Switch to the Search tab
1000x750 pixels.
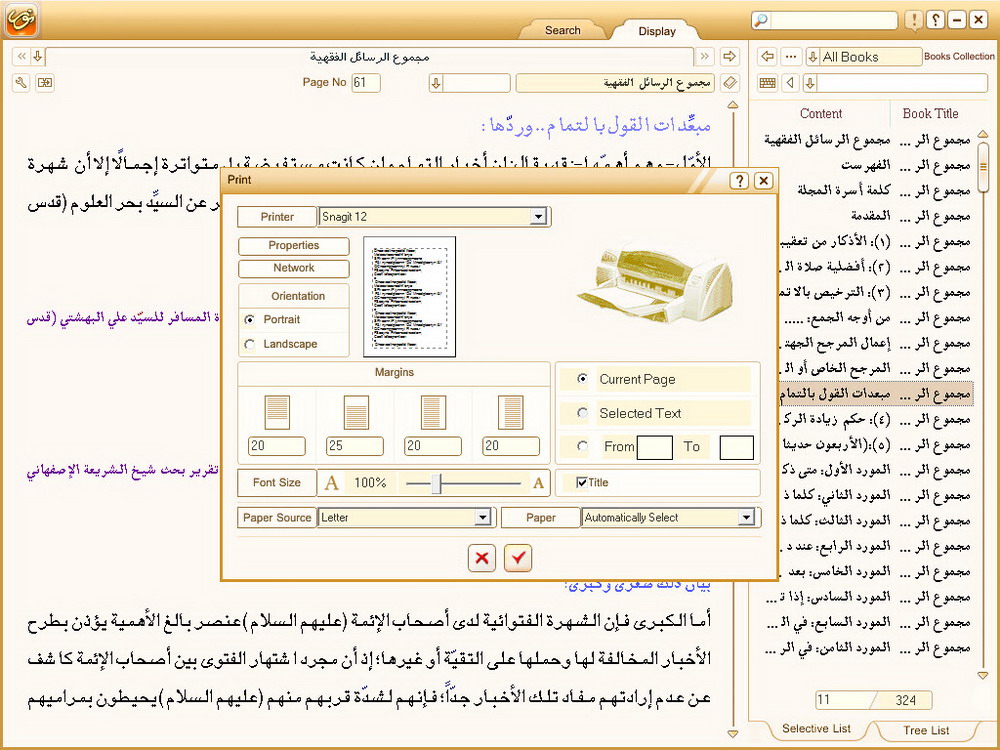point(562,30)
